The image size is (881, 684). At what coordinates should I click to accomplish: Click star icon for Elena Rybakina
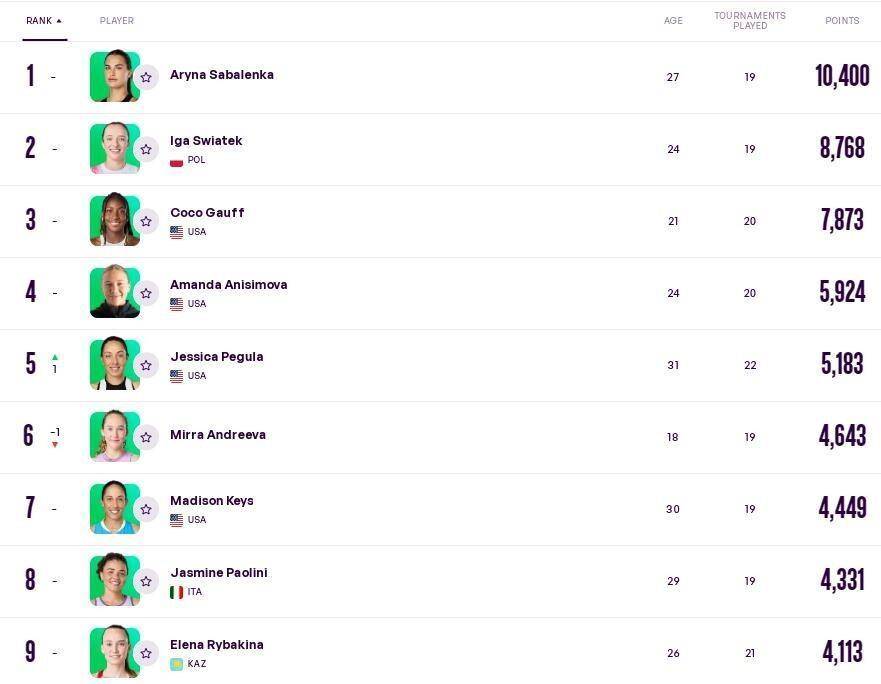[146, 653]
